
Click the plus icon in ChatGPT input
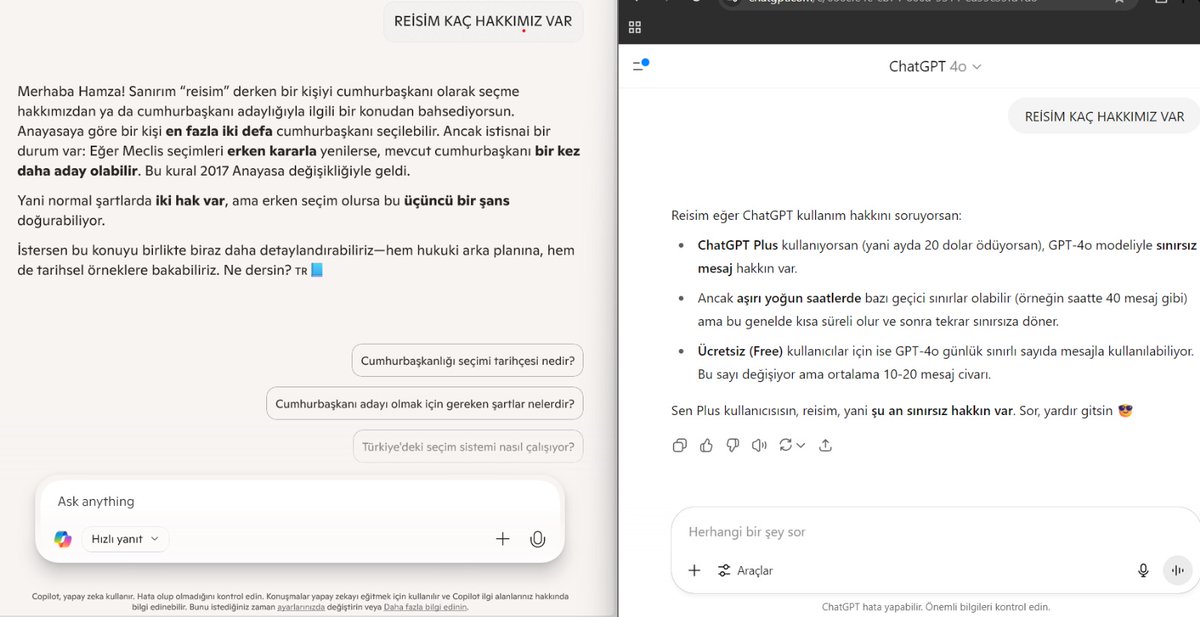tap(694, 570)
